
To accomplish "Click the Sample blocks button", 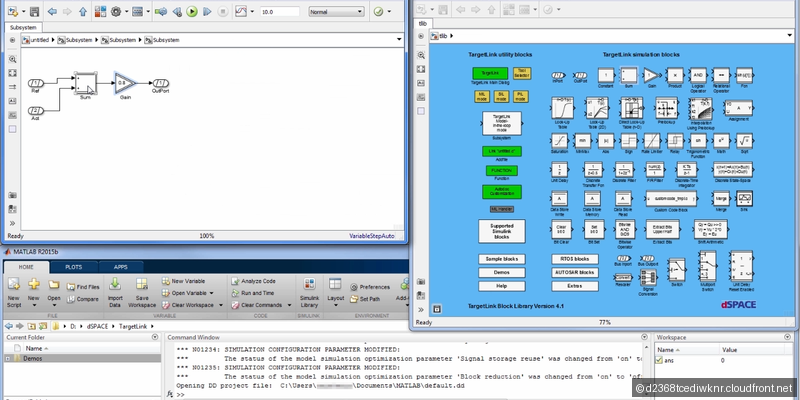I will [x=501, y=259].
